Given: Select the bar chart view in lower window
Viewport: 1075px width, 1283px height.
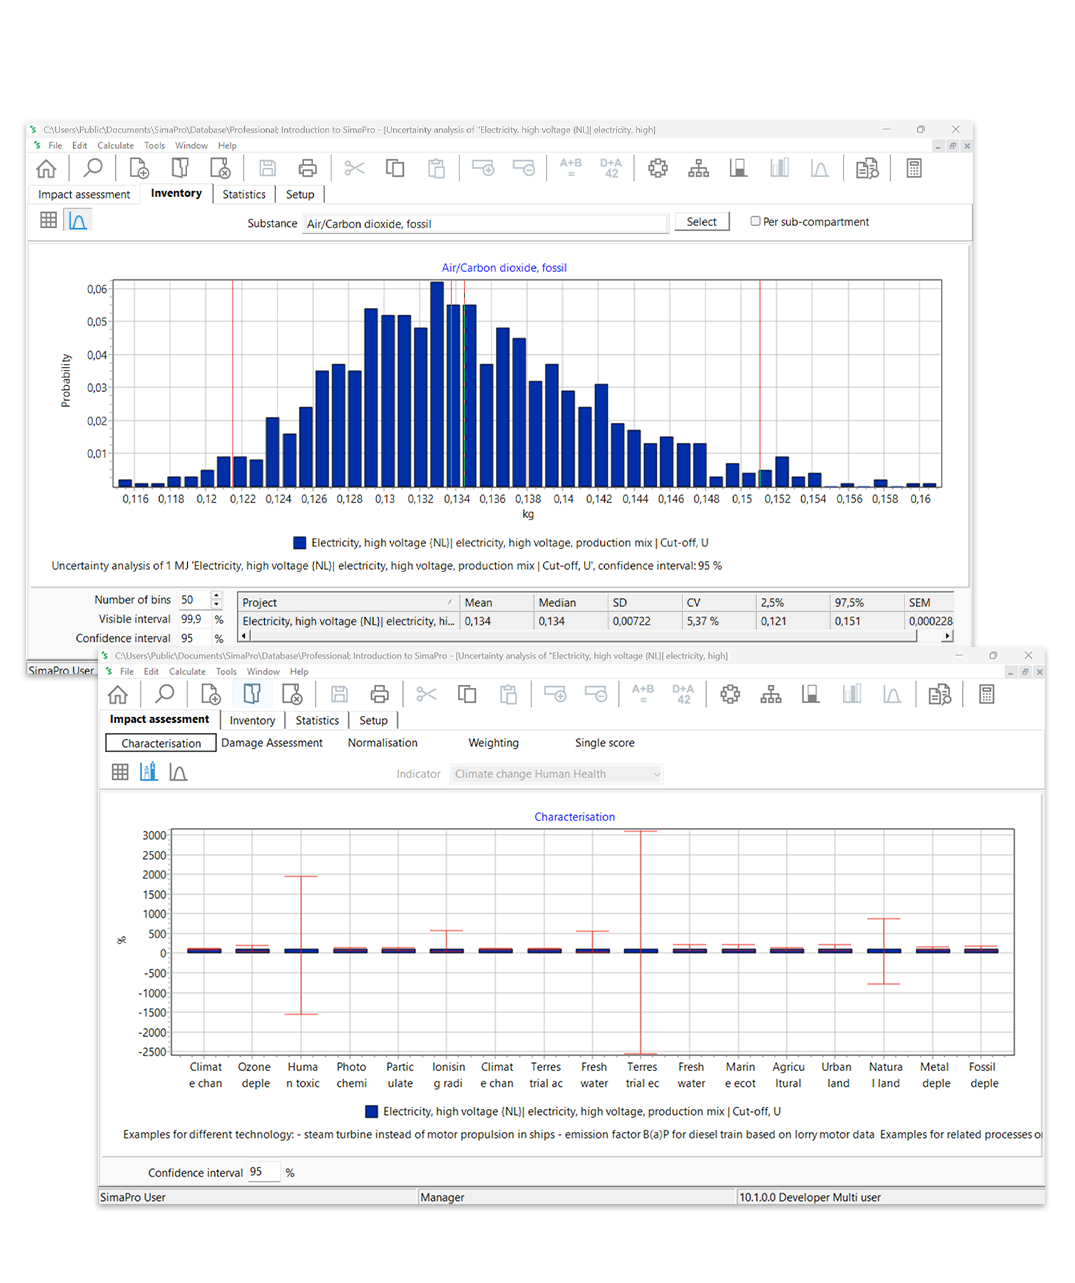Looking at the screenshot, I should [149, 772].
